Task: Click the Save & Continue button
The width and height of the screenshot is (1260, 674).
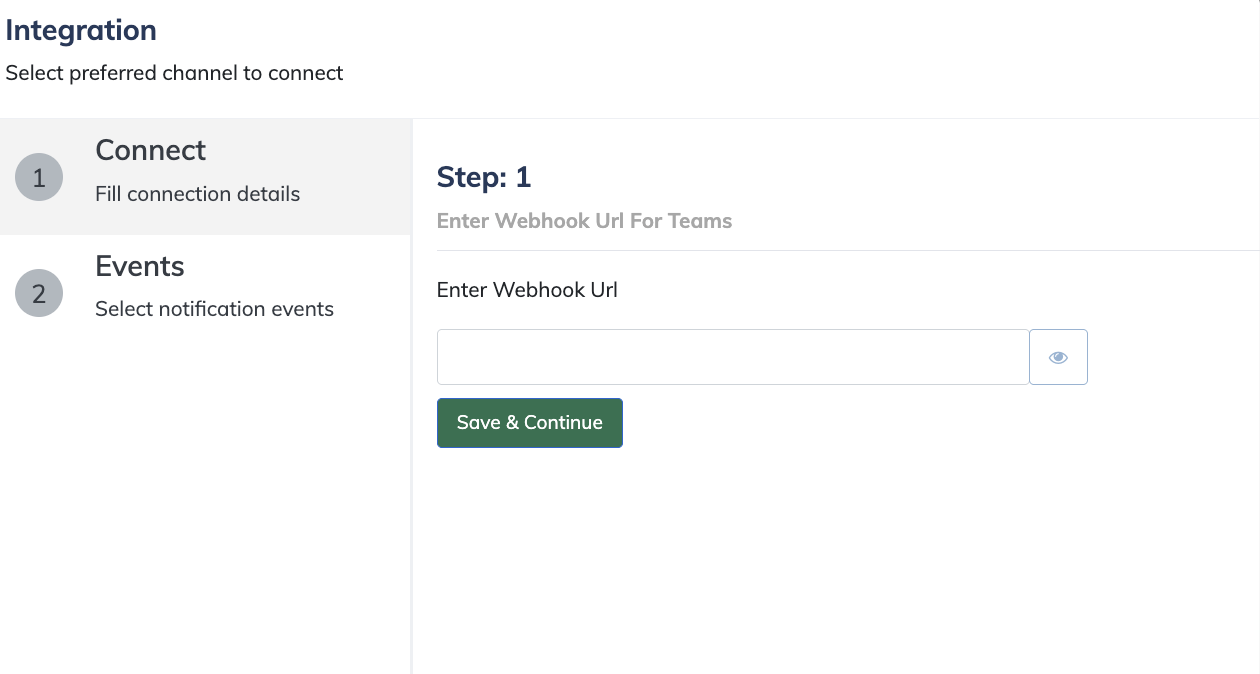Action: [530, 423]
